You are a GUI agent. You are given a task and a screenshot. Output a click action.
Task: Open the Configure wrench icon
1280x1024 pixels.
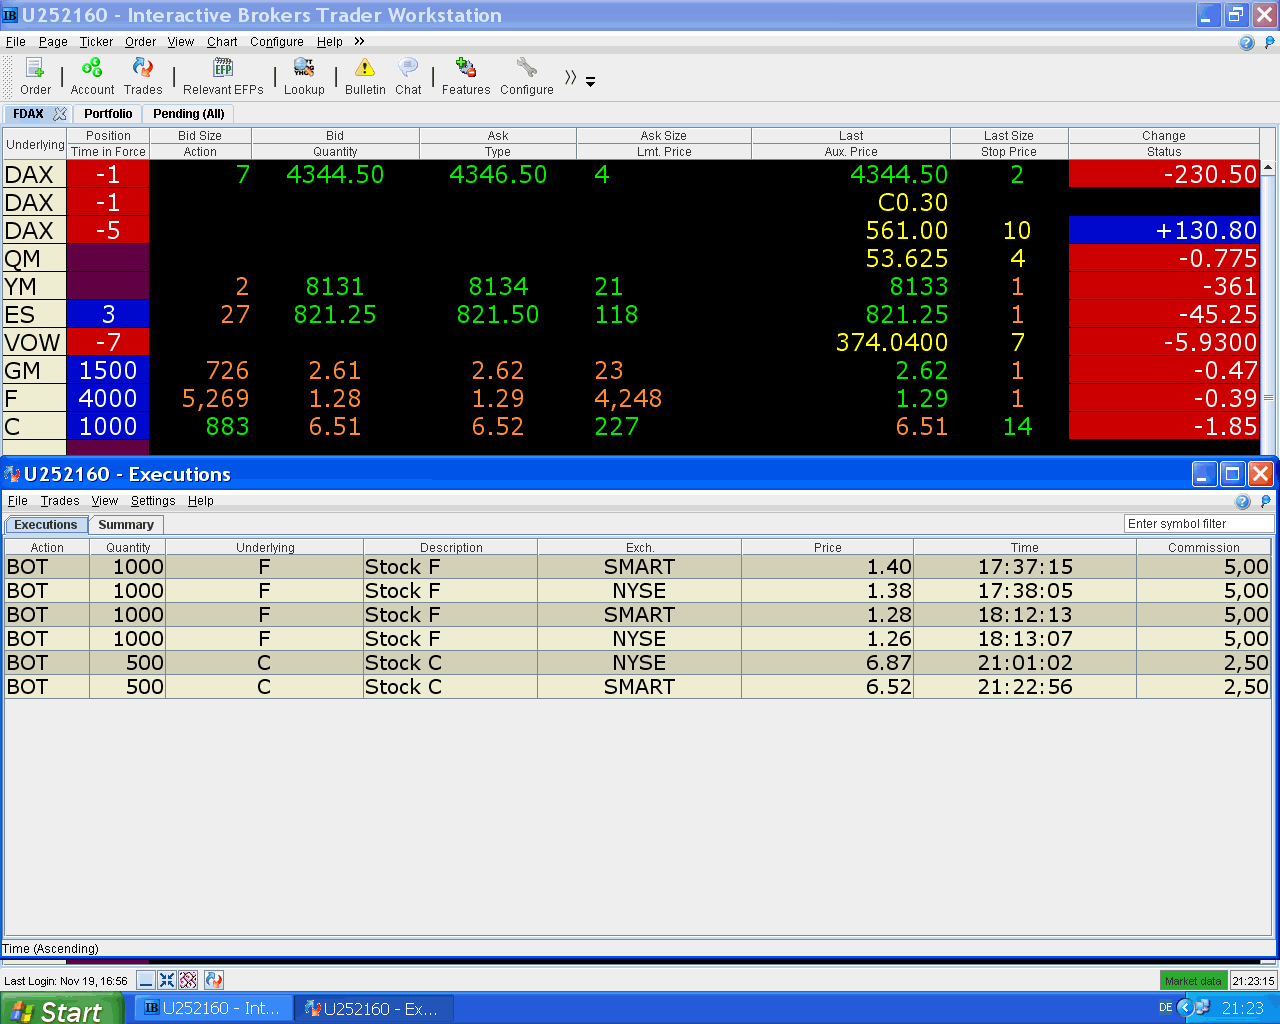click(x=527, y=68)
